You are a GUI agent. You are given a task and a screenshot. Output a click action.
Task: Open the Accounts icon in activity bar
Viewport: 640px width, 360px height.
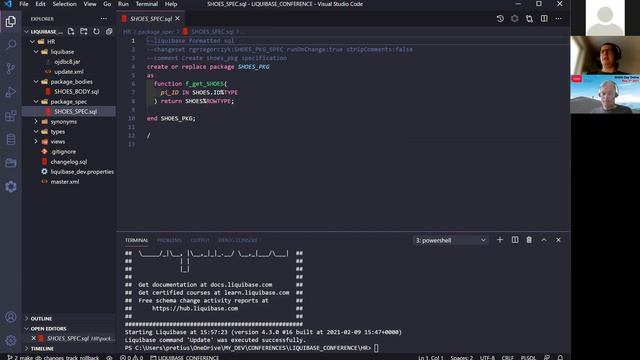[11, 317]
